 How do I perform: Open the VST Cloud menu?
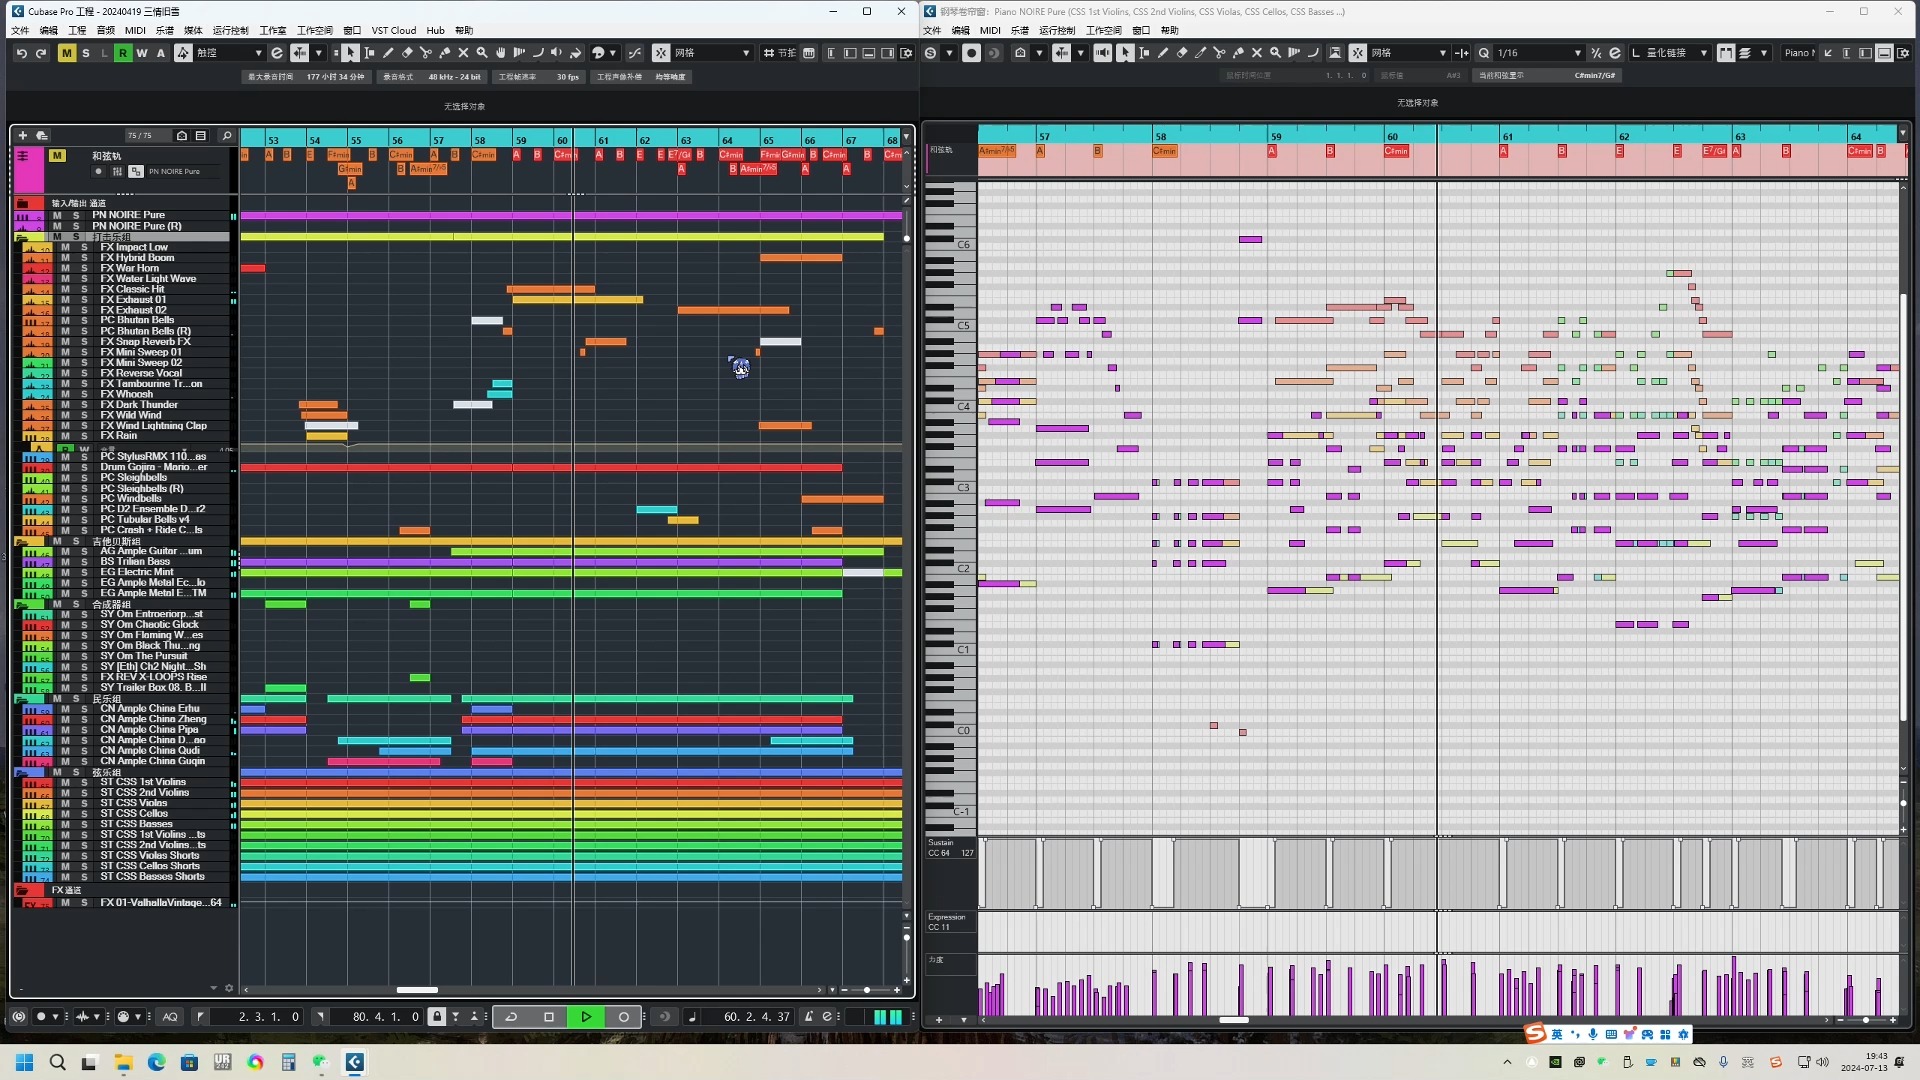tap(394, 30)
